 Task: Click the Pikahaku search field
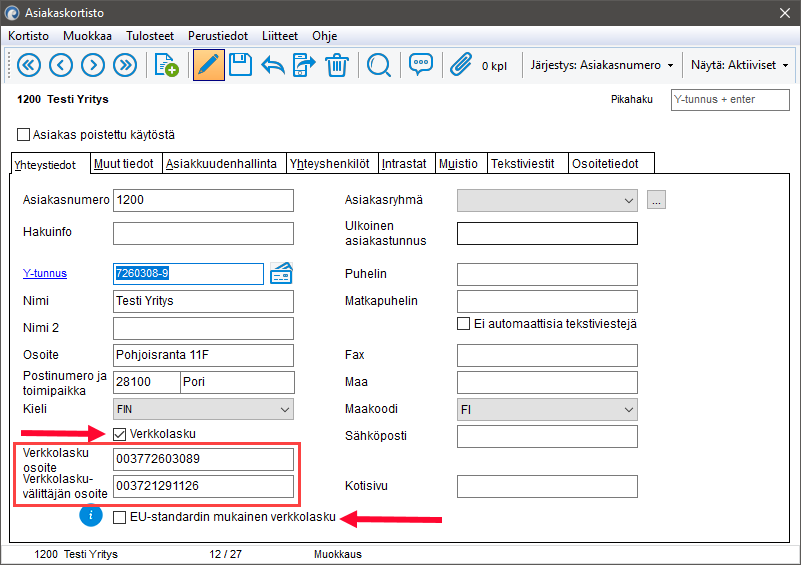[730, 100]
